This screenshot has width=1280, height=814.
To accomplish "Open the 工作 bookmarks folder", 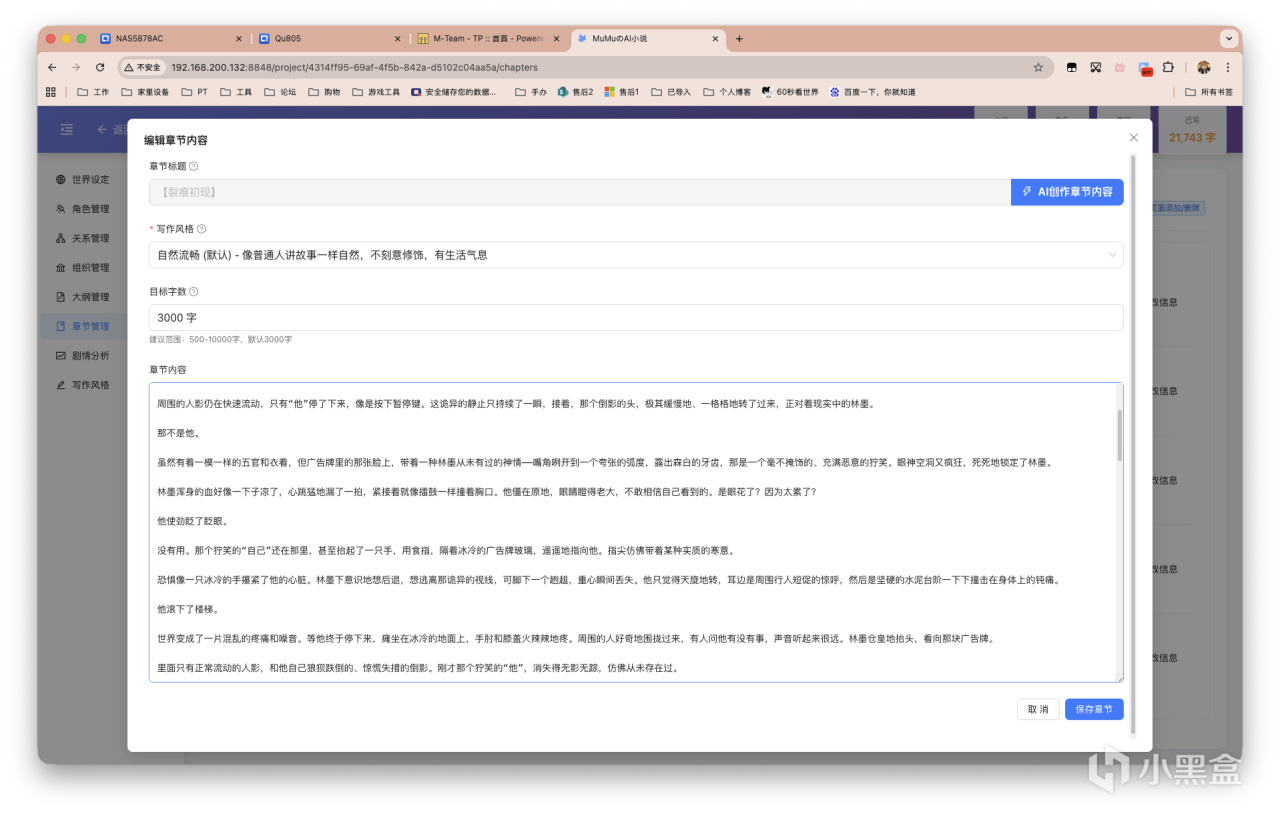I will (94, 92).
